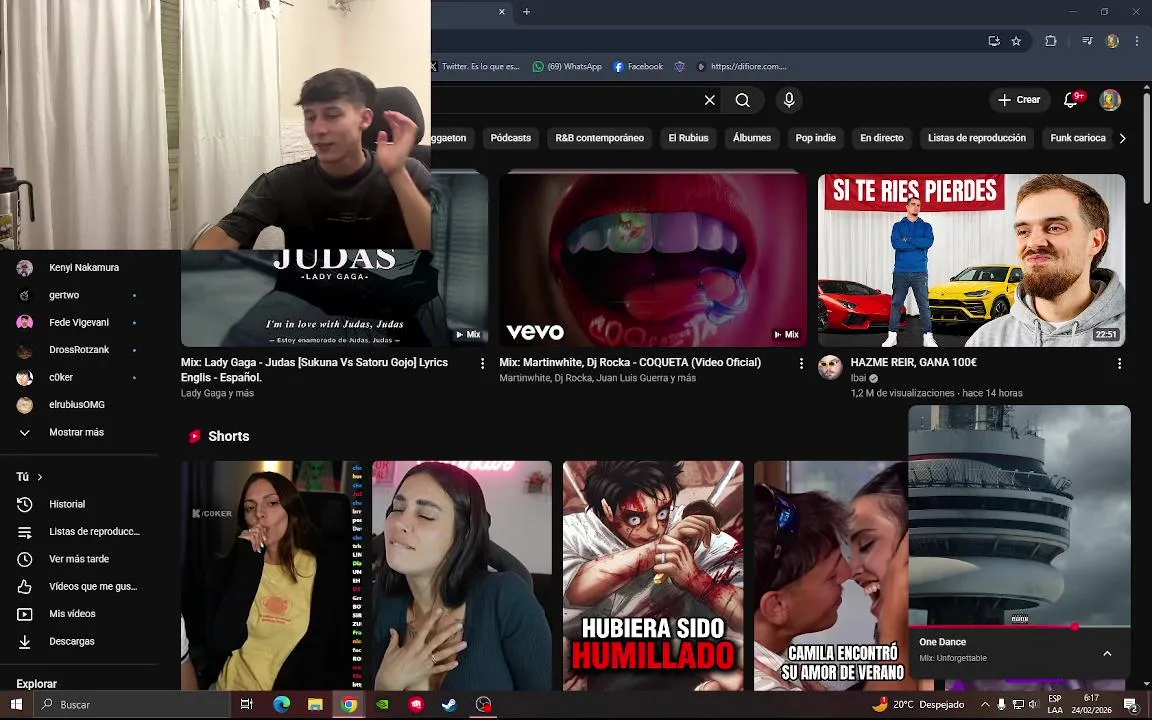The height and width of the screenshot is (720, 1152).
Task: Open the Chrome three-dot menu
Action: pyautogui.click(x=1136, y=41)
